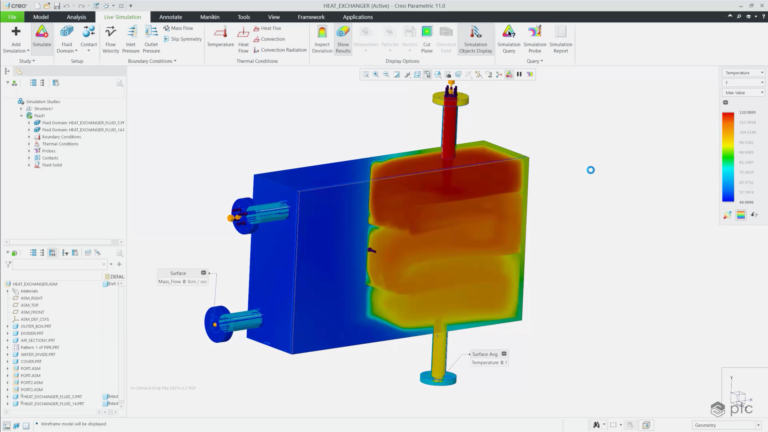This screenshot has width=768, height=432.
Task: Toggle Simulation Objects Display
Action: pos(476,39)
